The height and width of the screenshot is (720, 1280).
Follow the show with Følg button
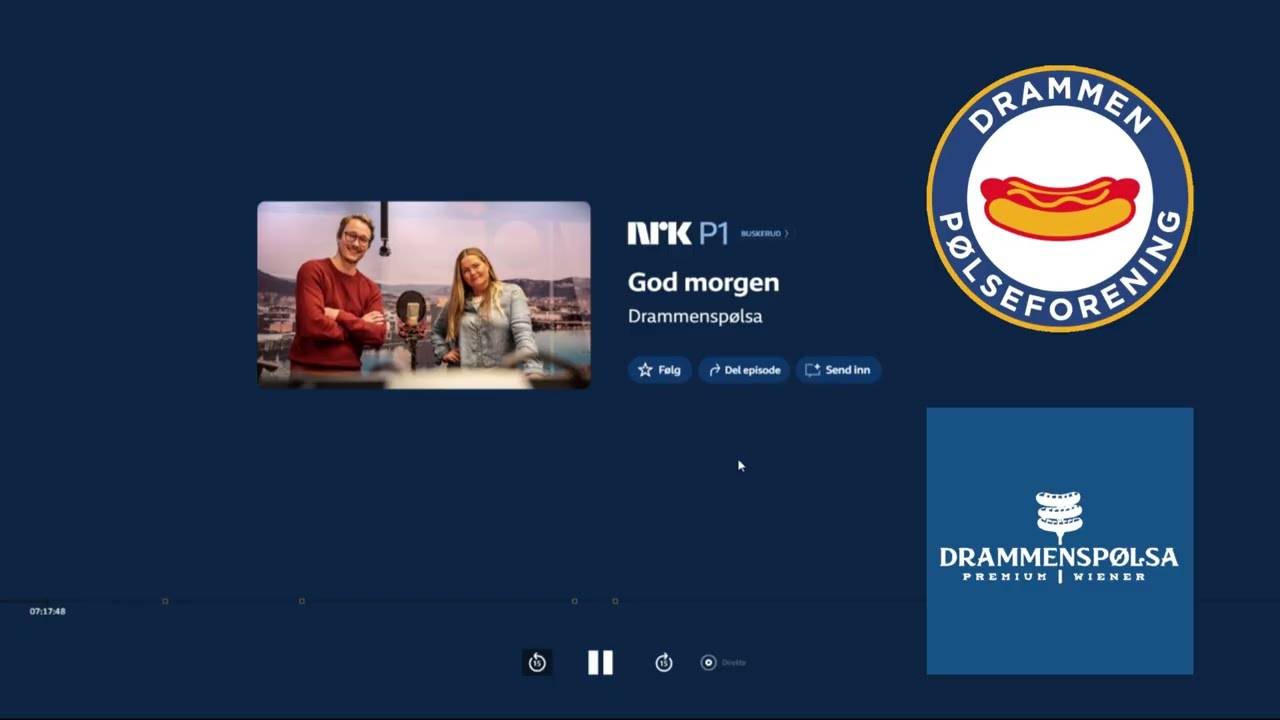pos(659,370)
